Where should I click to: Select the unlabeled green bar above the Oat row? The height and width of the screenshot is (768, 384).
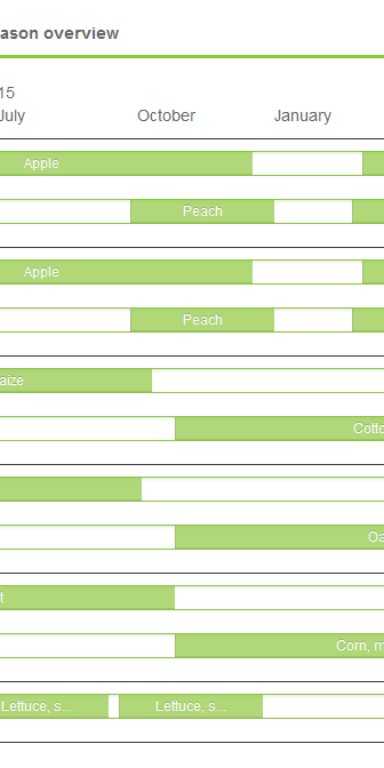point(71,489)
